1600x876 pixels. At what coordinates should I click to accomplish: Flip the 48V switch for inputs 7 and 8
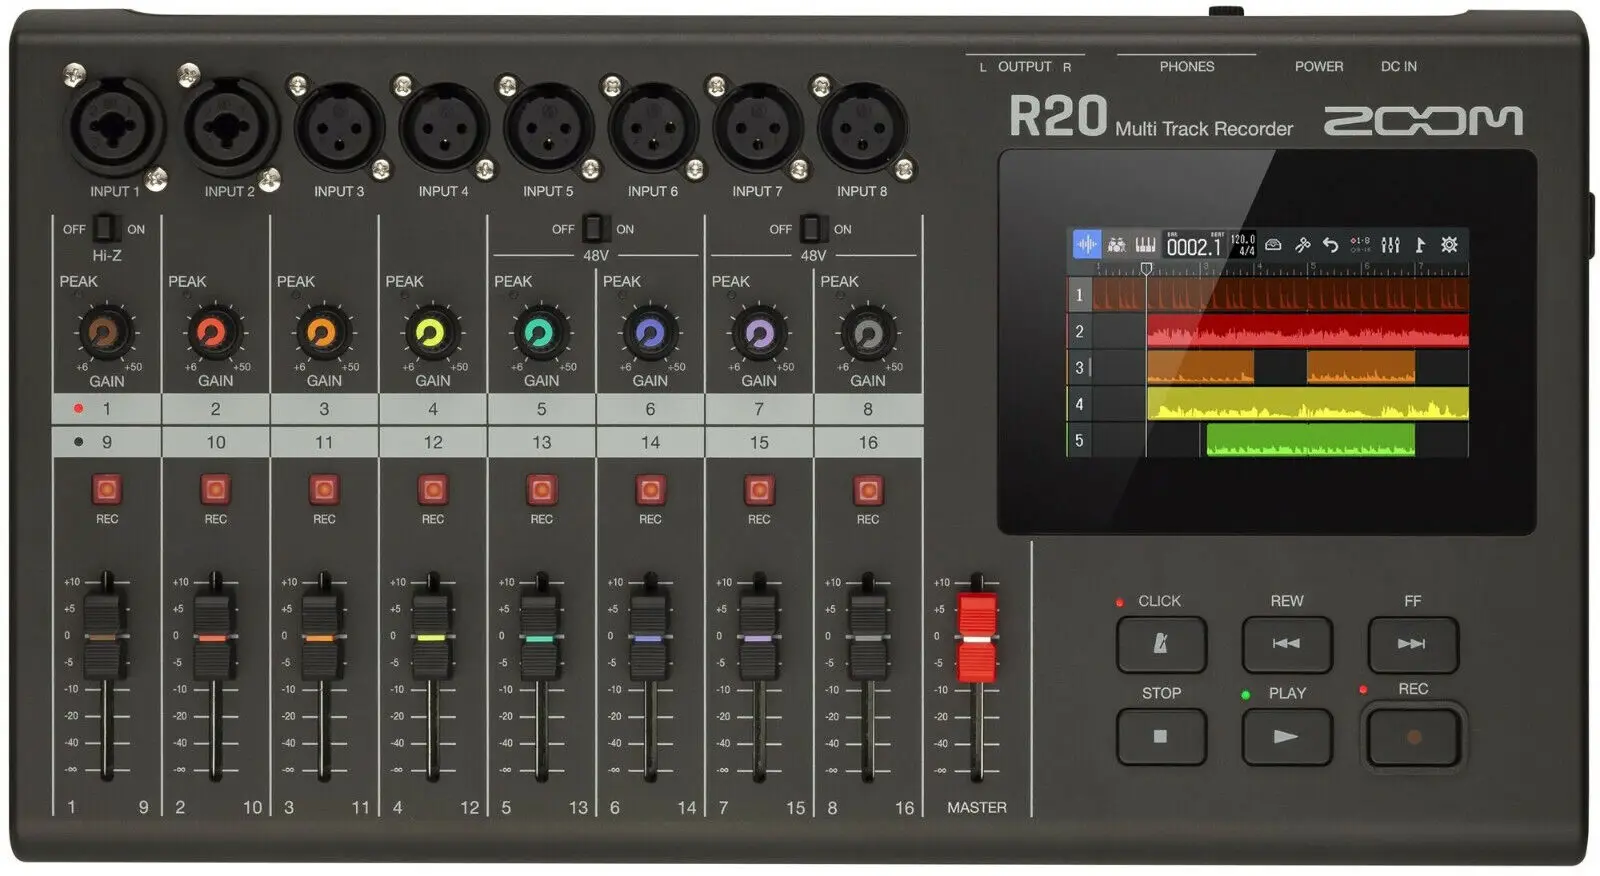point(812,229)
